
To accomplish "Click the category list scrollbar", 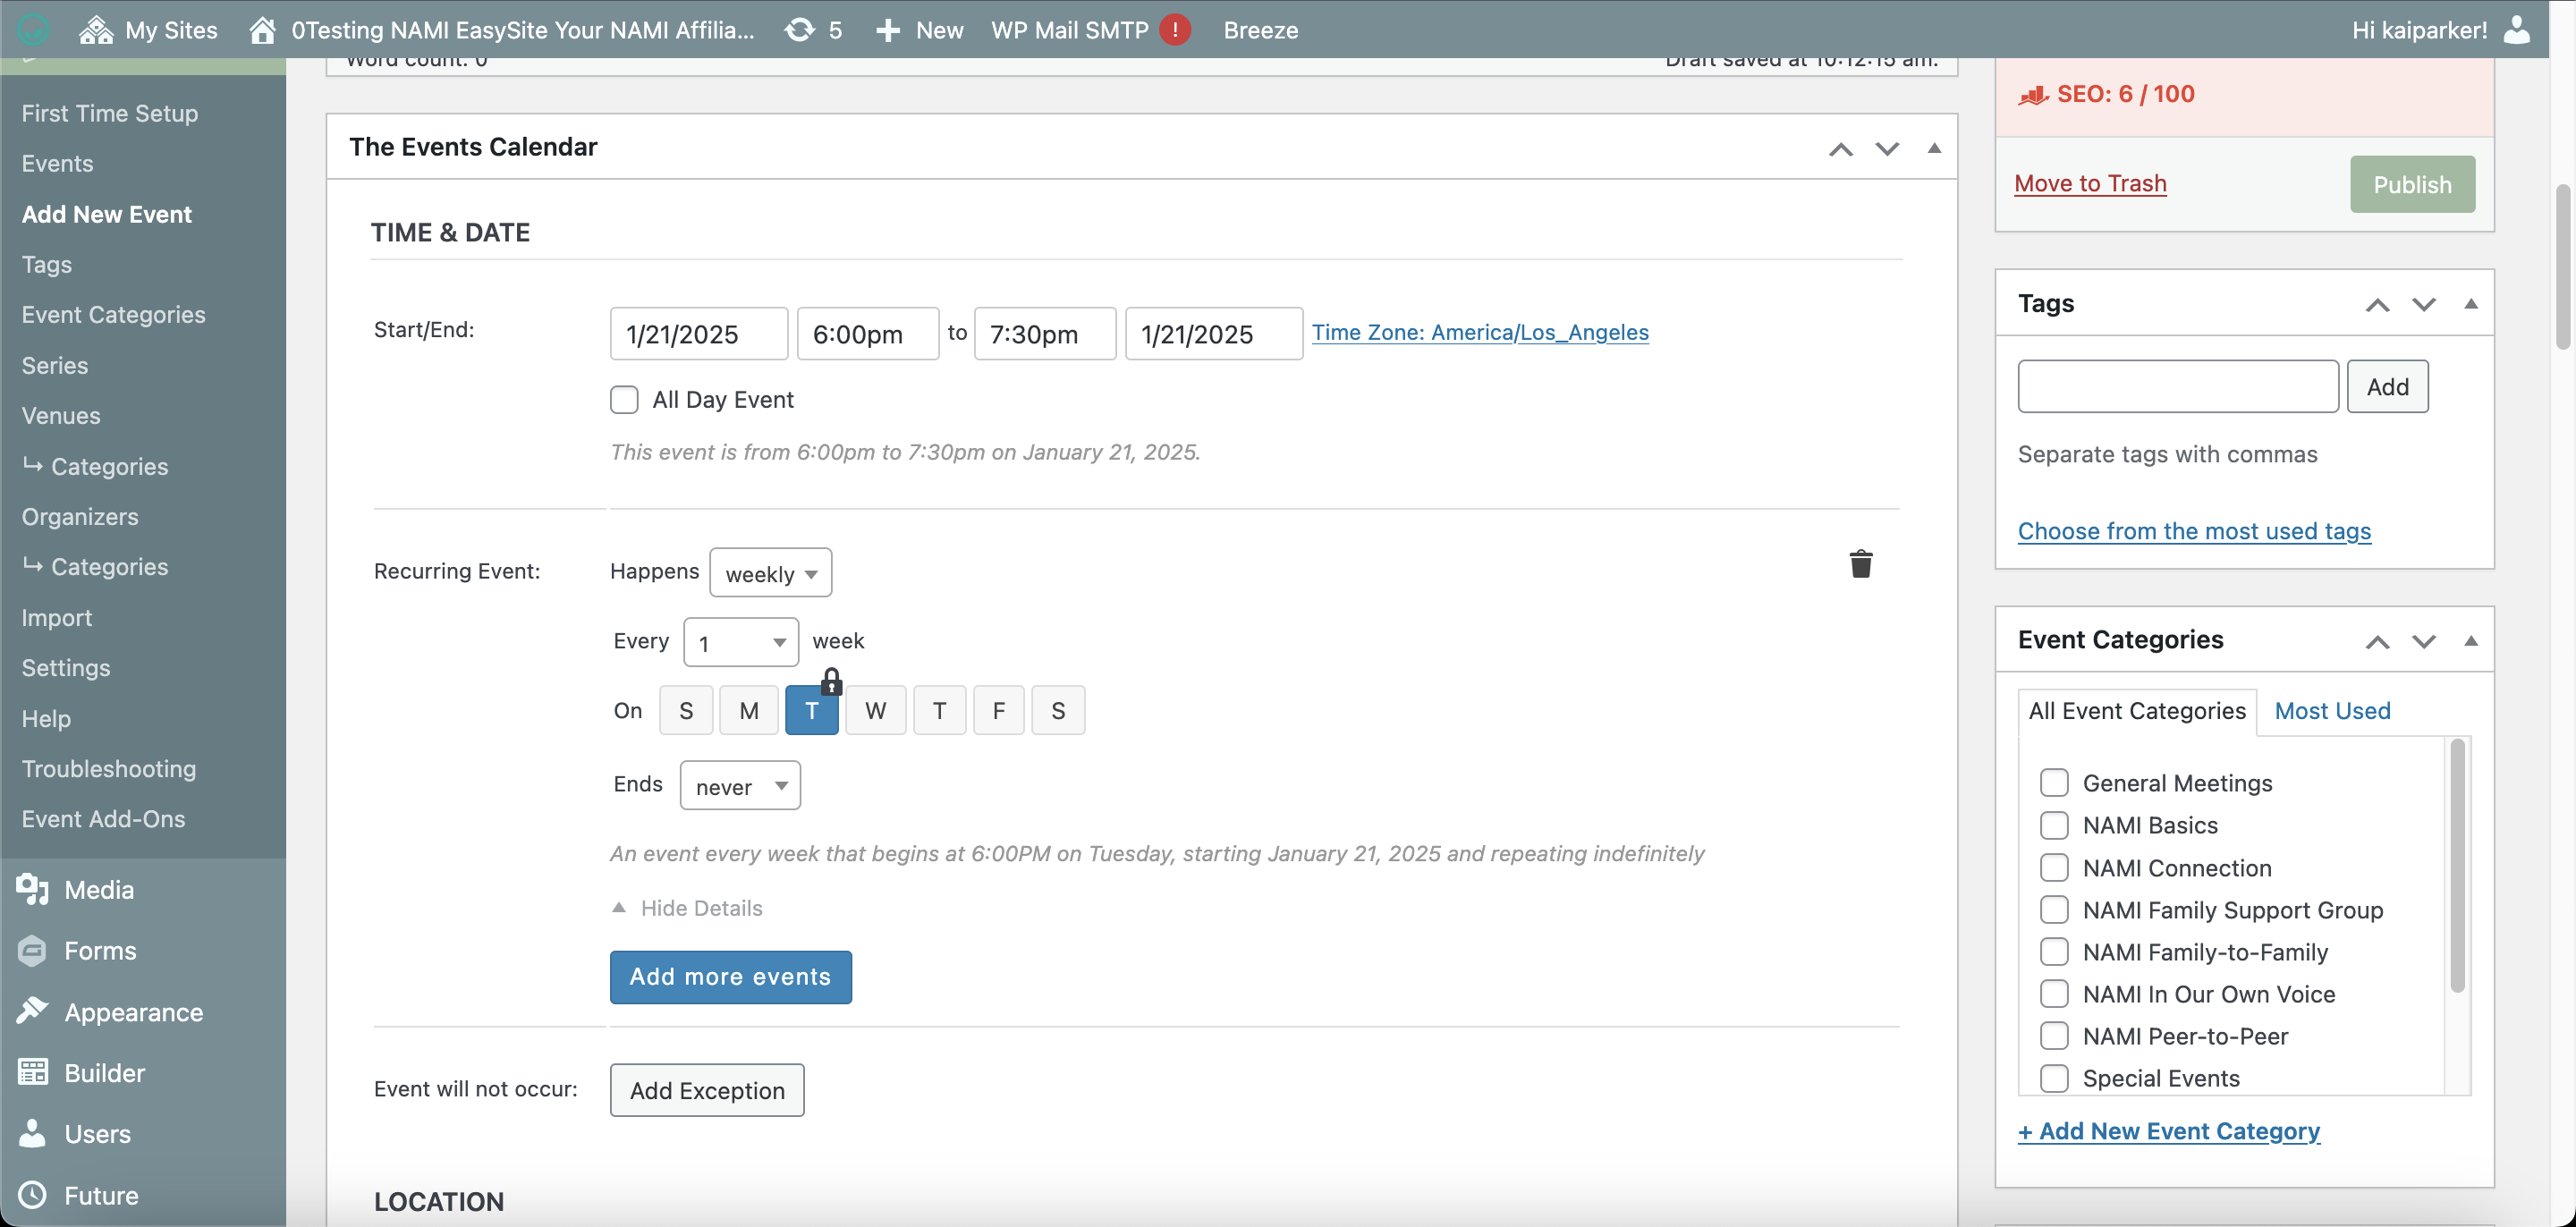I will pyautogui.click(x=2457, y=866).
